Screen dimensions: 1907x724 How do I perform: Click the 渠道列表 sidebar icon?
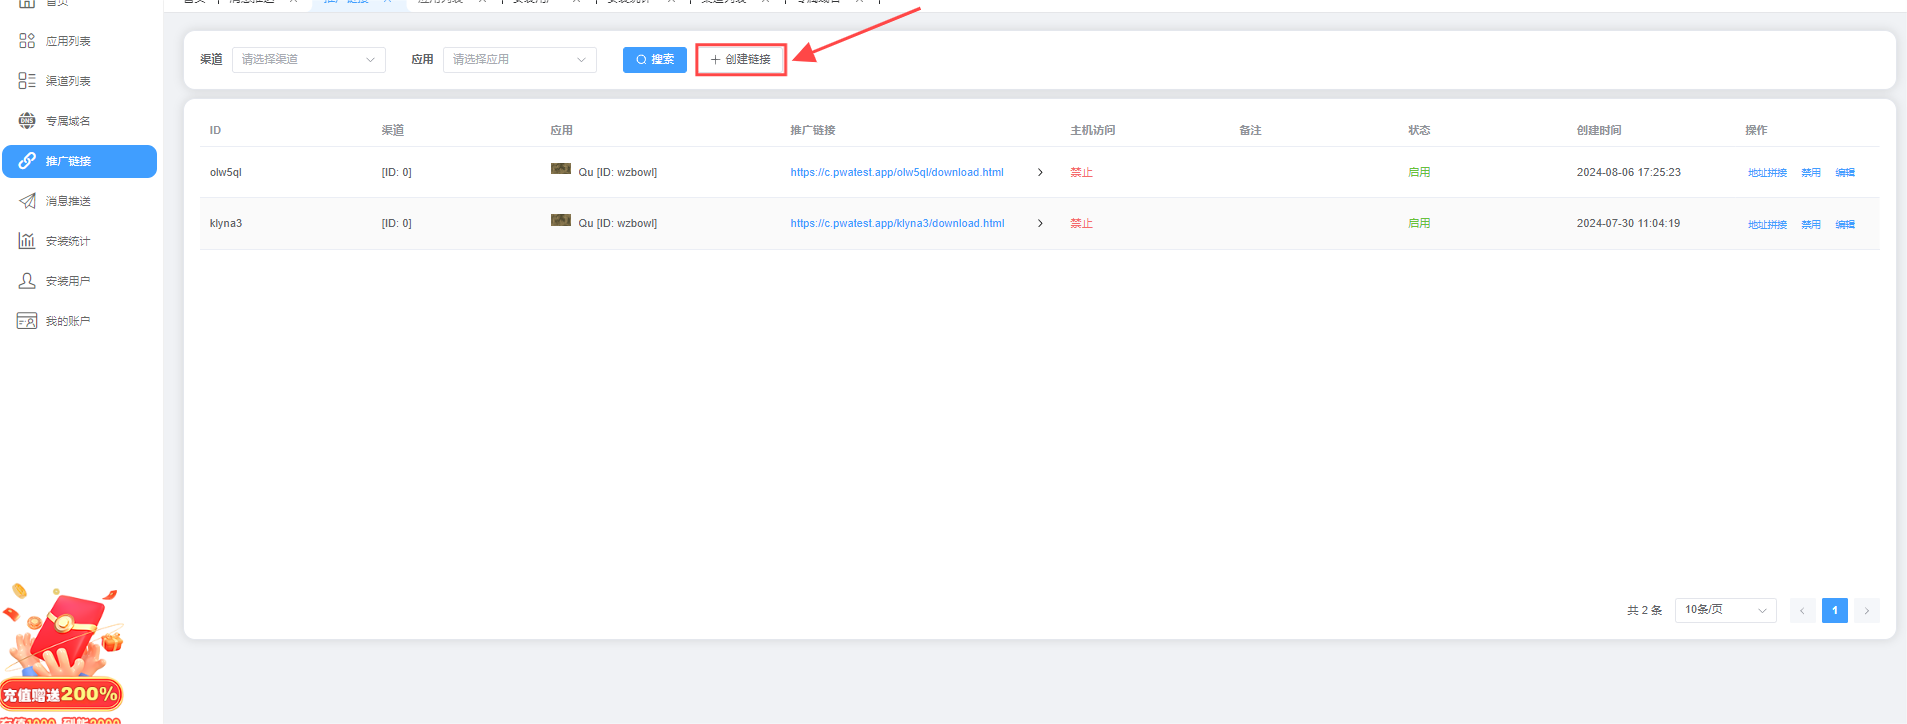(27, 81)
